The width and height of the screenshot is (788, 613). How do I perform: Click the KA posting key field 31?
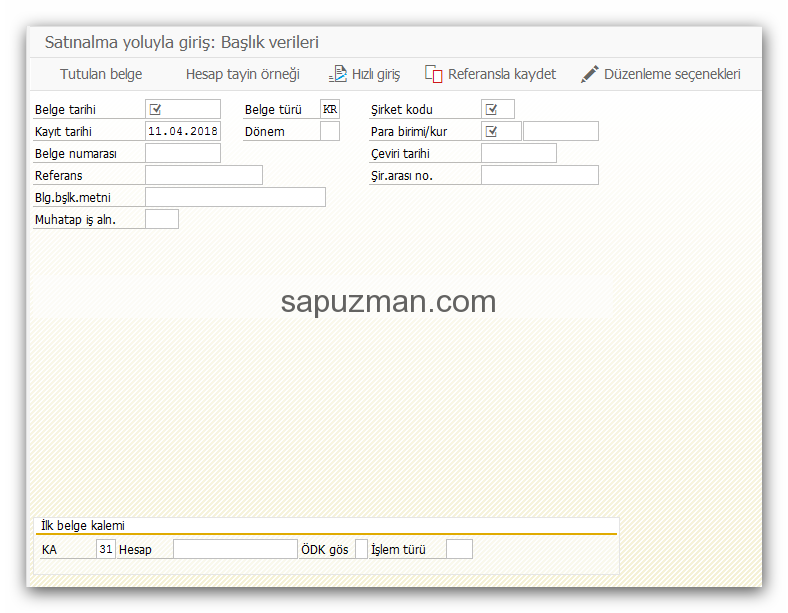[106, 549]
